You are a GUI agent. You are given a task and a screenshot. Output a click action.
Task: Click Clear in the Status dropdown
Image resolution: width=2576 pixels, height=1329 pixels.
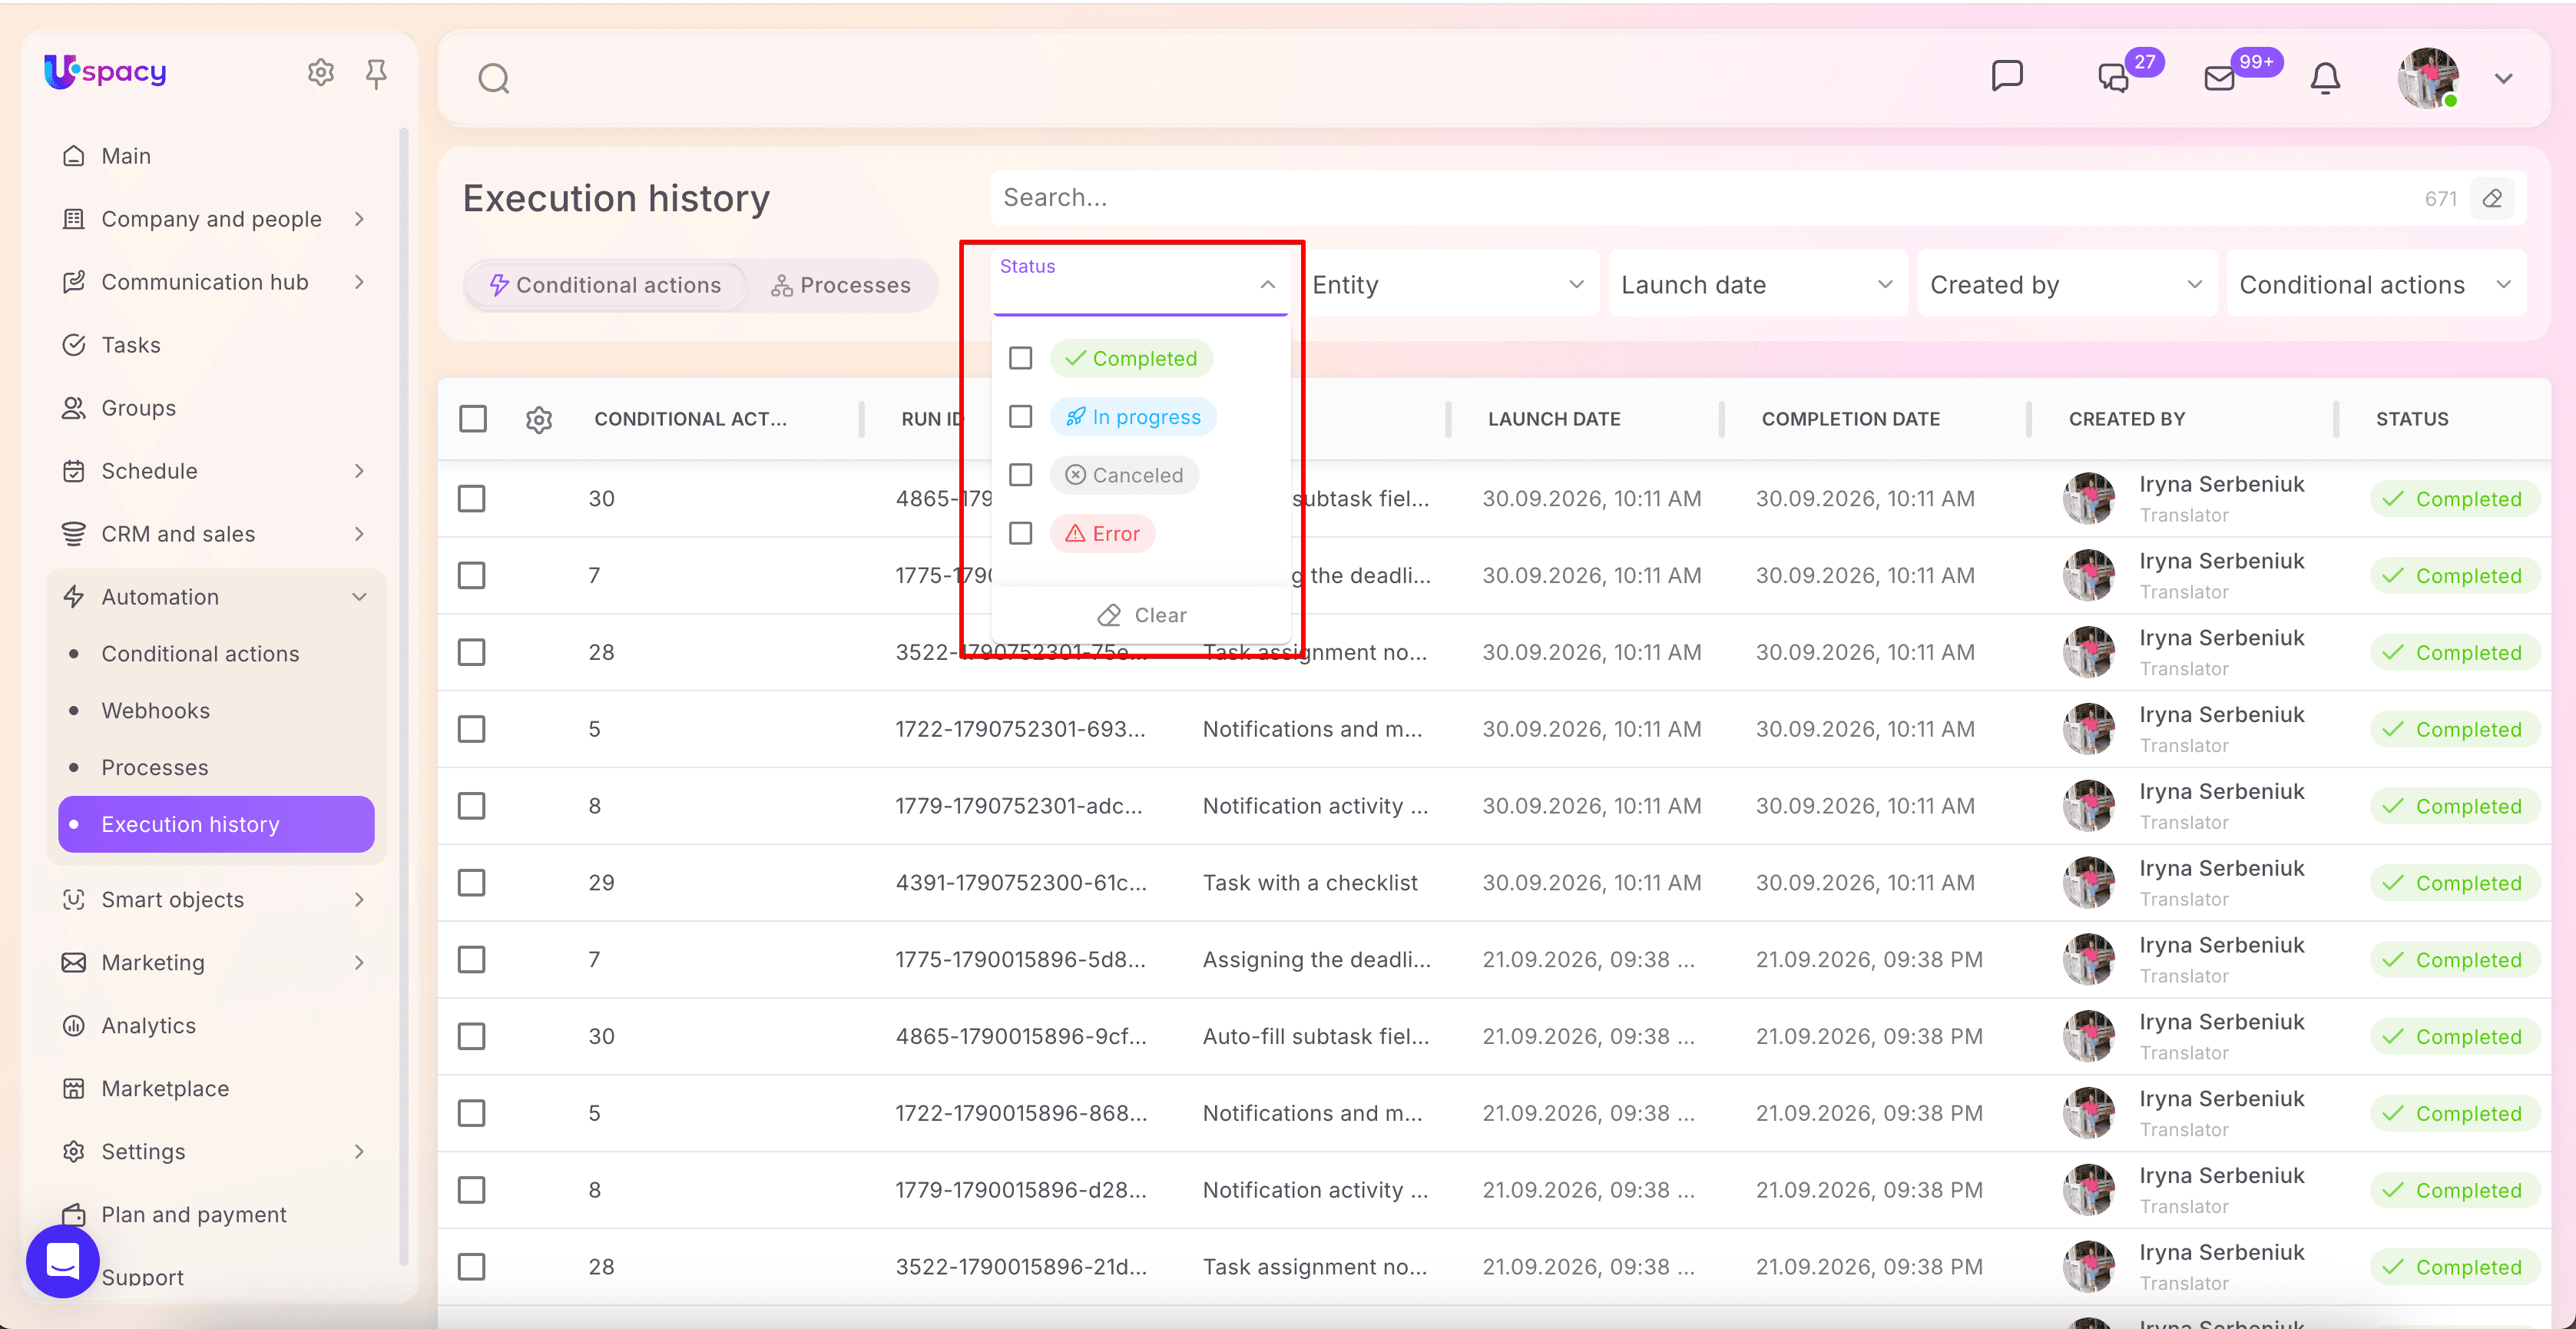(x=1141, y=614)
